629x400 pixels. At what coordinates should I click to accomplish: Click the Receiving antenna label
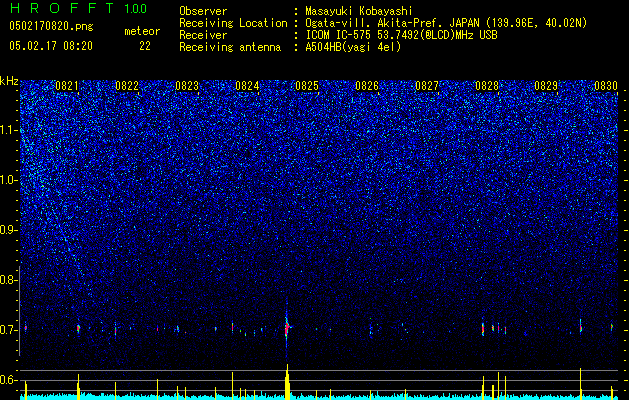pos(230,47)
